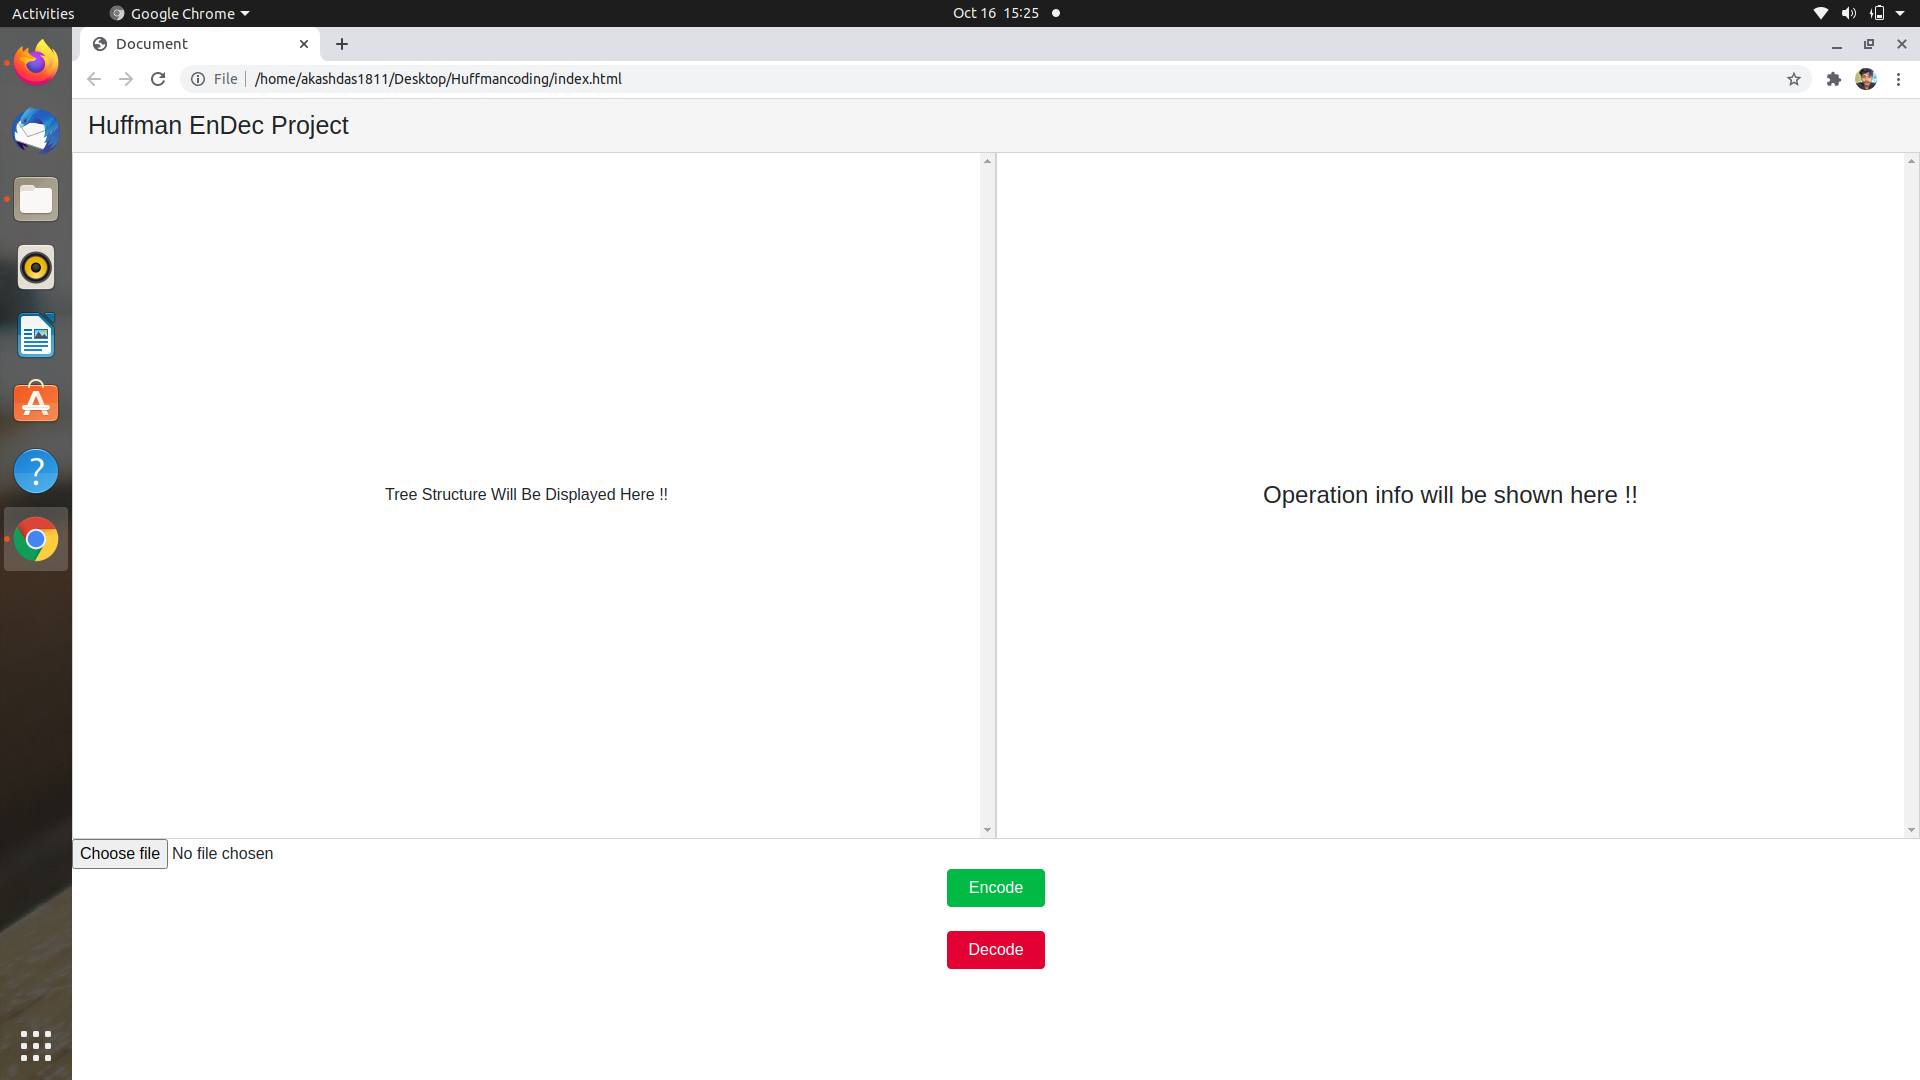
Task: Open Rhythmbox music player in dock
Action: coord(36,267)
